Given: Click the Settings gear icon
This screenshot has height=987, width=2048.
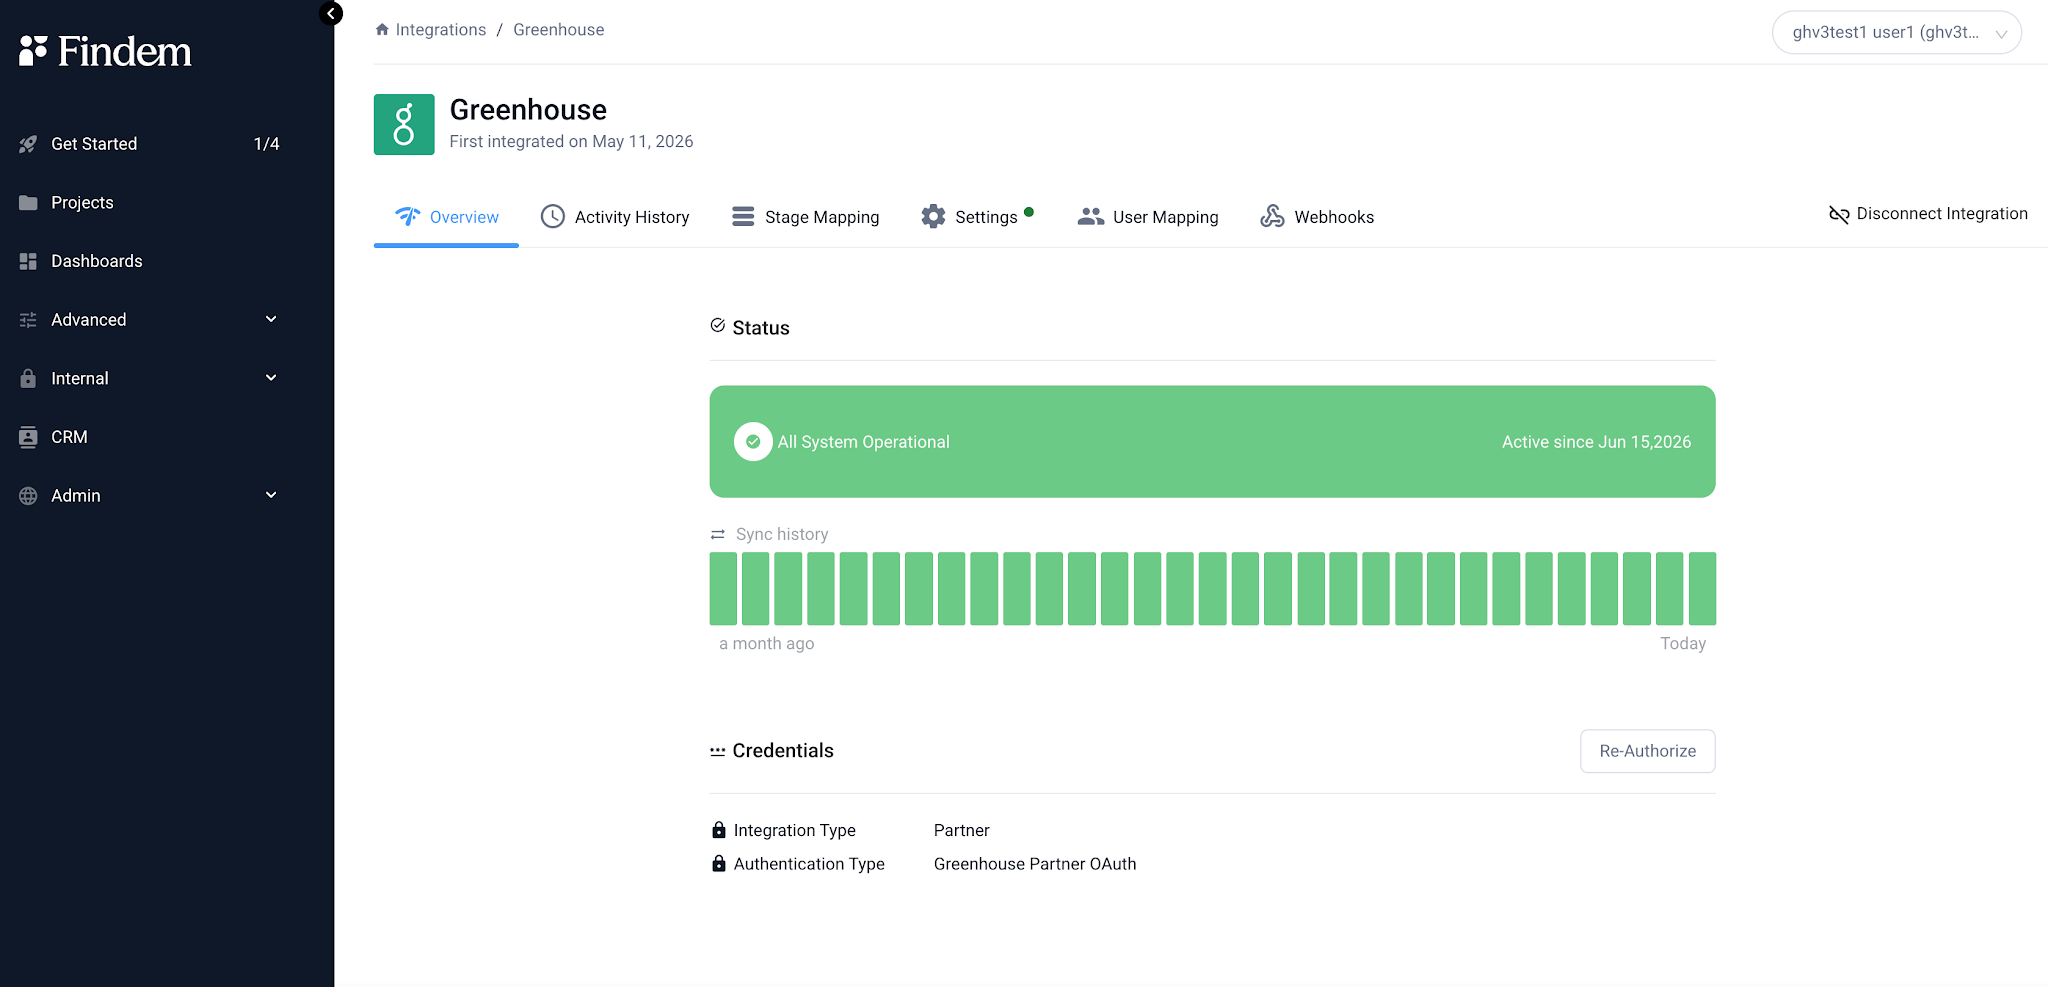Looking at the screenshot, I should [x=933, y=217].
